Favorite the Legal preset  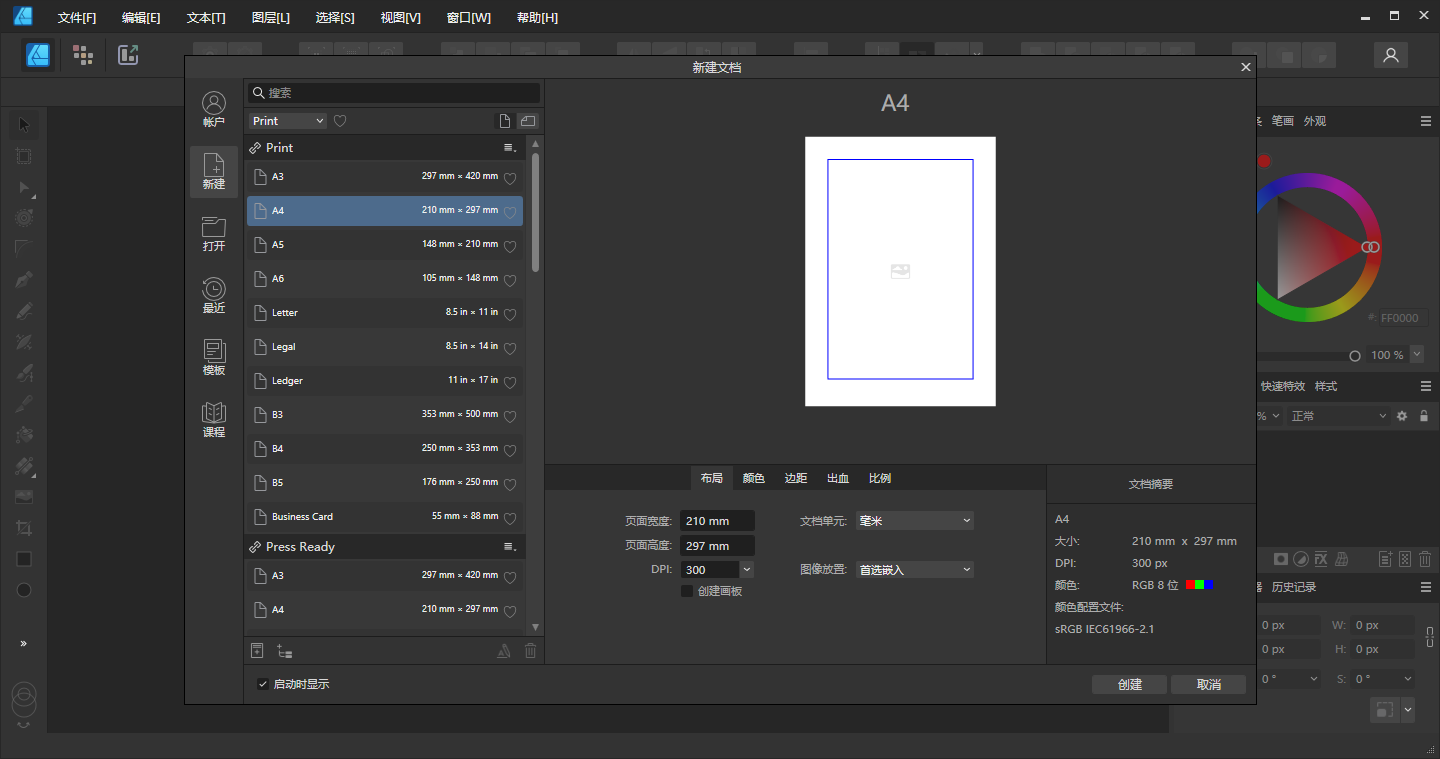tap(510, 349)
